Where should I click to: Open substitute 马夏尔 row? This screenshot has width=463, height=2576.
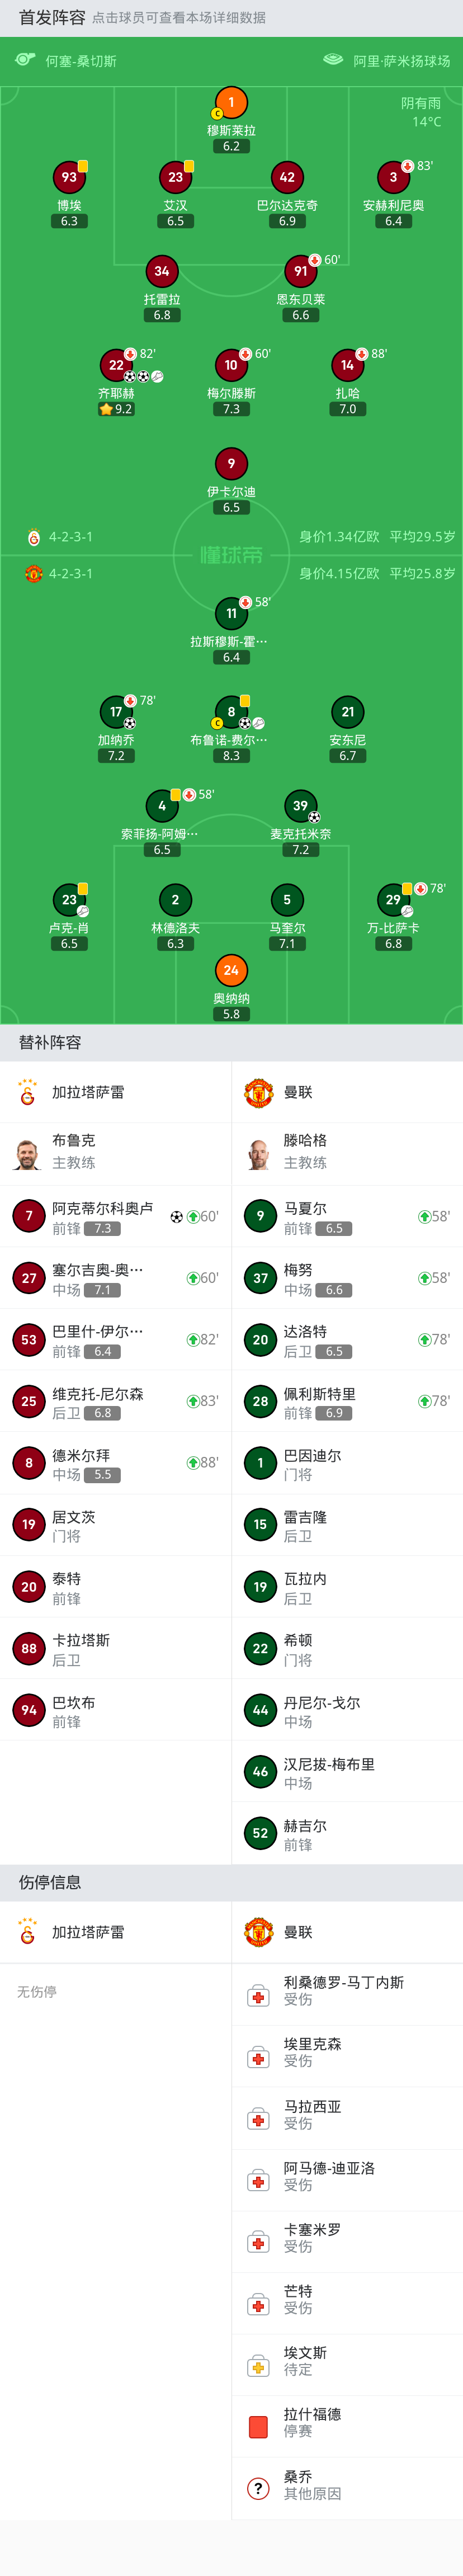pyautogui.click(x=347, y=1217)
